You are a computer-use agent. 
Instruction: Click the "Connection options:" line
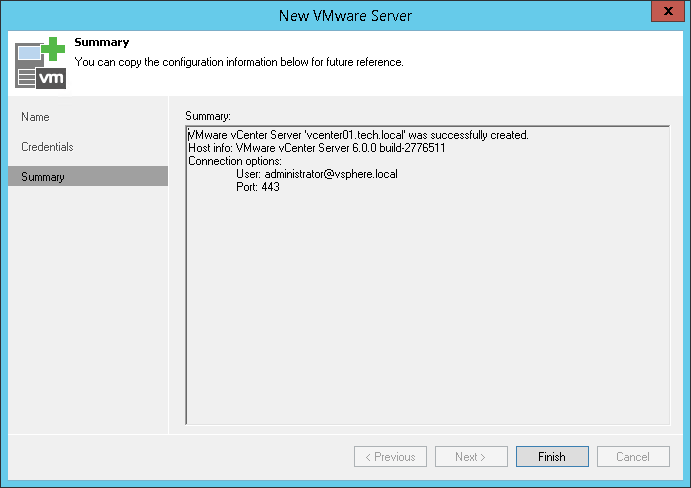click(x=235, y=161)
